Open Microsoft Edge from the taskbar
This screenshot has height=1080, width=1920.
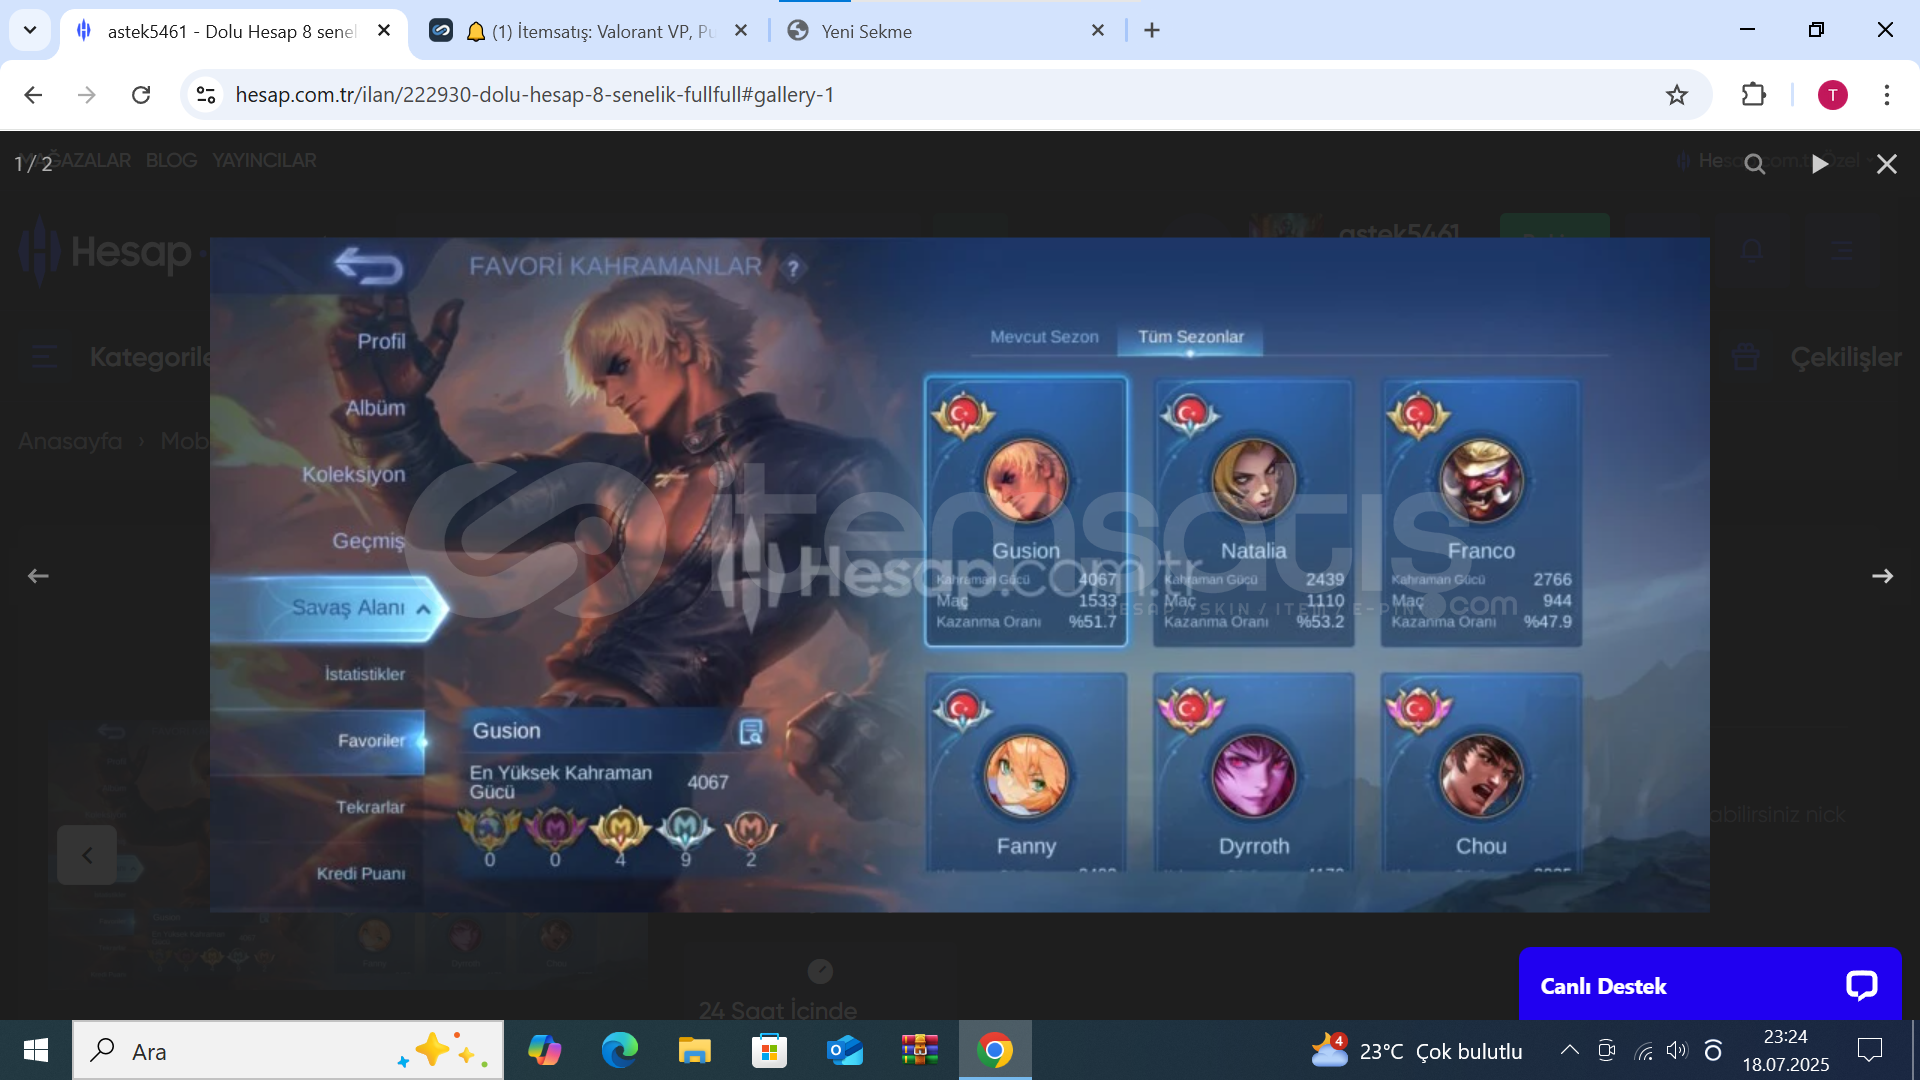coord(619,1050)
